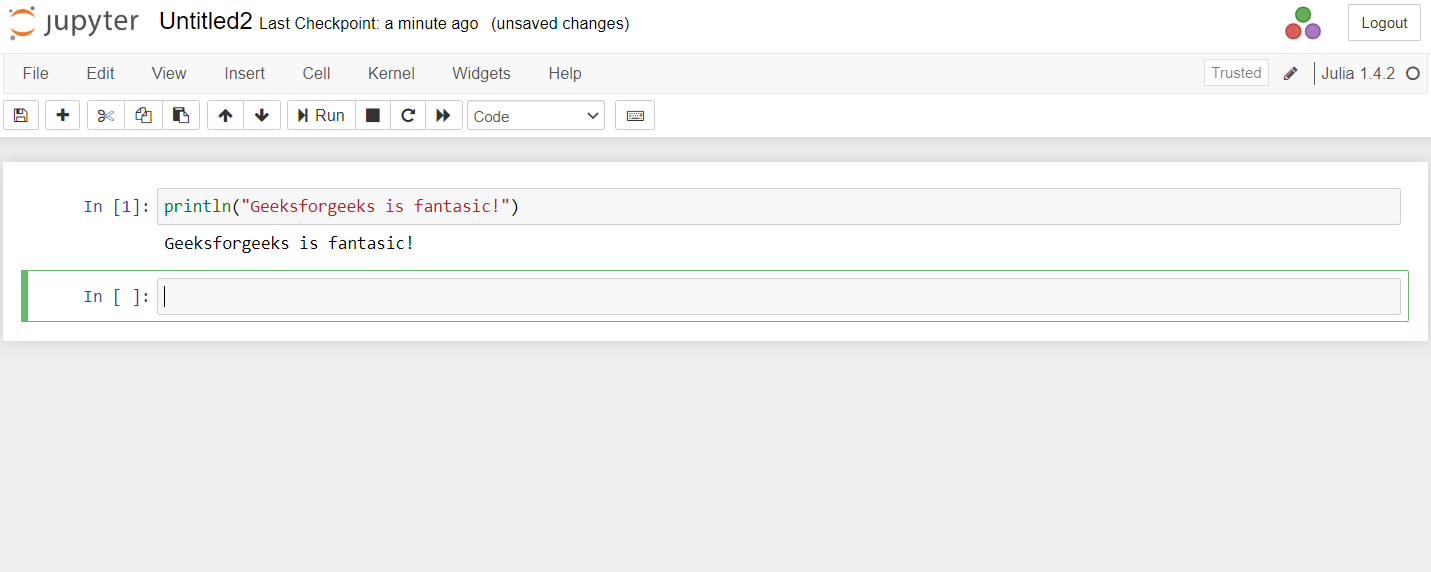1431x572 pixels.
Task: Cut selected cells with the scissors icon
Action: tap(106, 115)
